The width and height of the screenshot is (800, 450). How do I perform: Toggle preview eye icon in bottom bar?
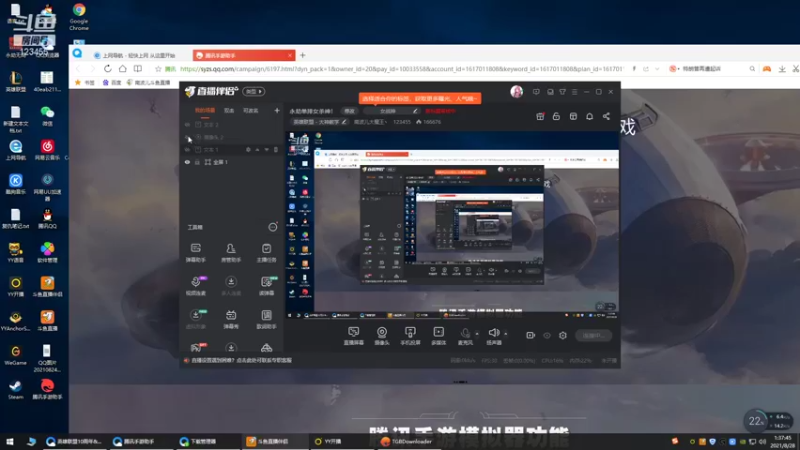tap(547, 335)
